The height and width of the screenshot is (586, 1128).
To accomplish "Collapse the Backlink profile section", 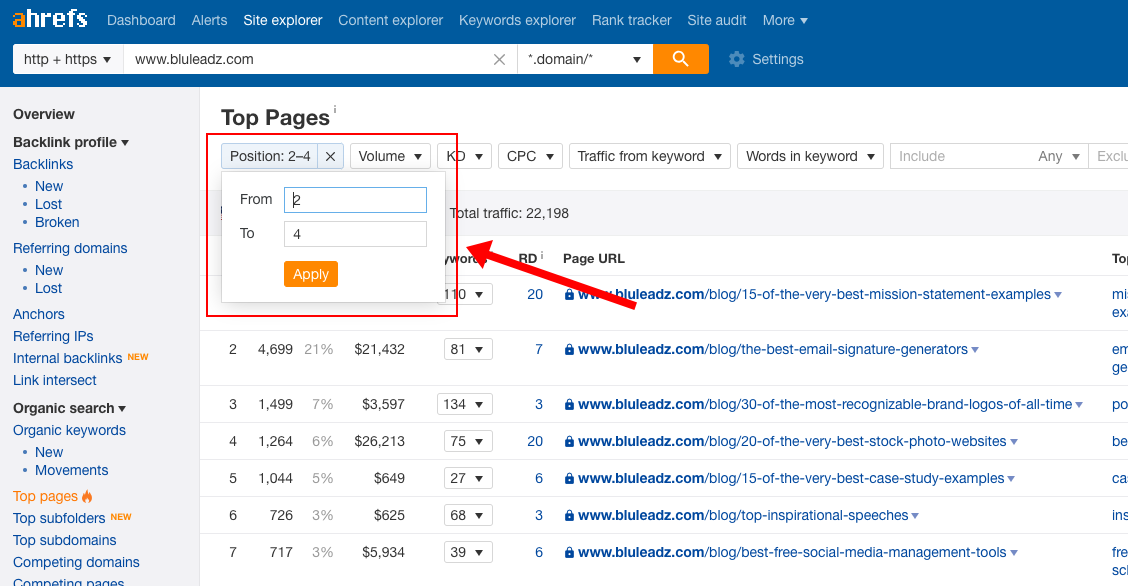I will point(70,142).
